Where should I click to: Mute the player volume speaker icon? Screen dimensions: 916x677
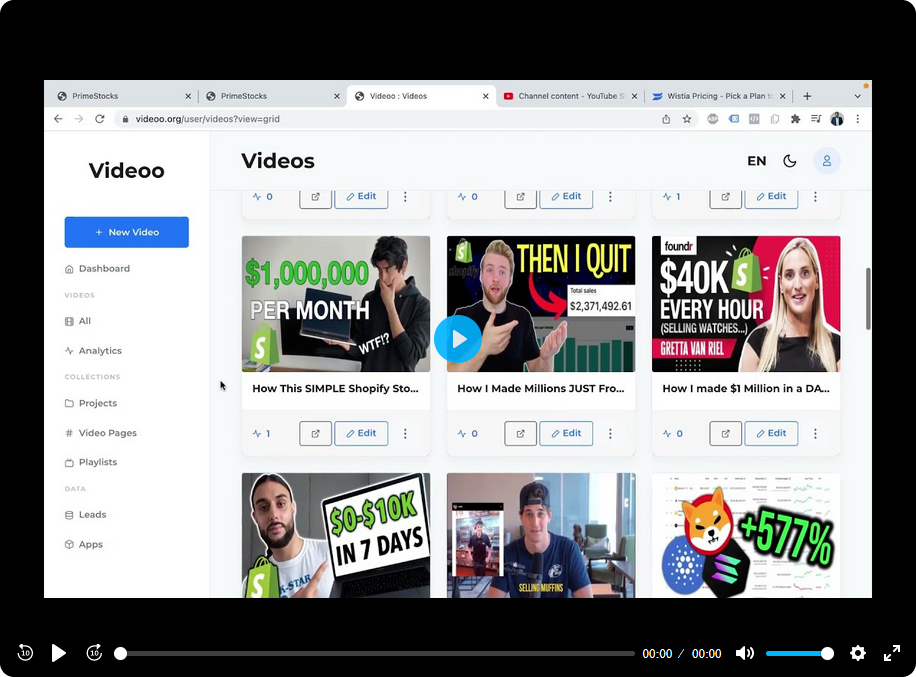[x=744, y=653]
